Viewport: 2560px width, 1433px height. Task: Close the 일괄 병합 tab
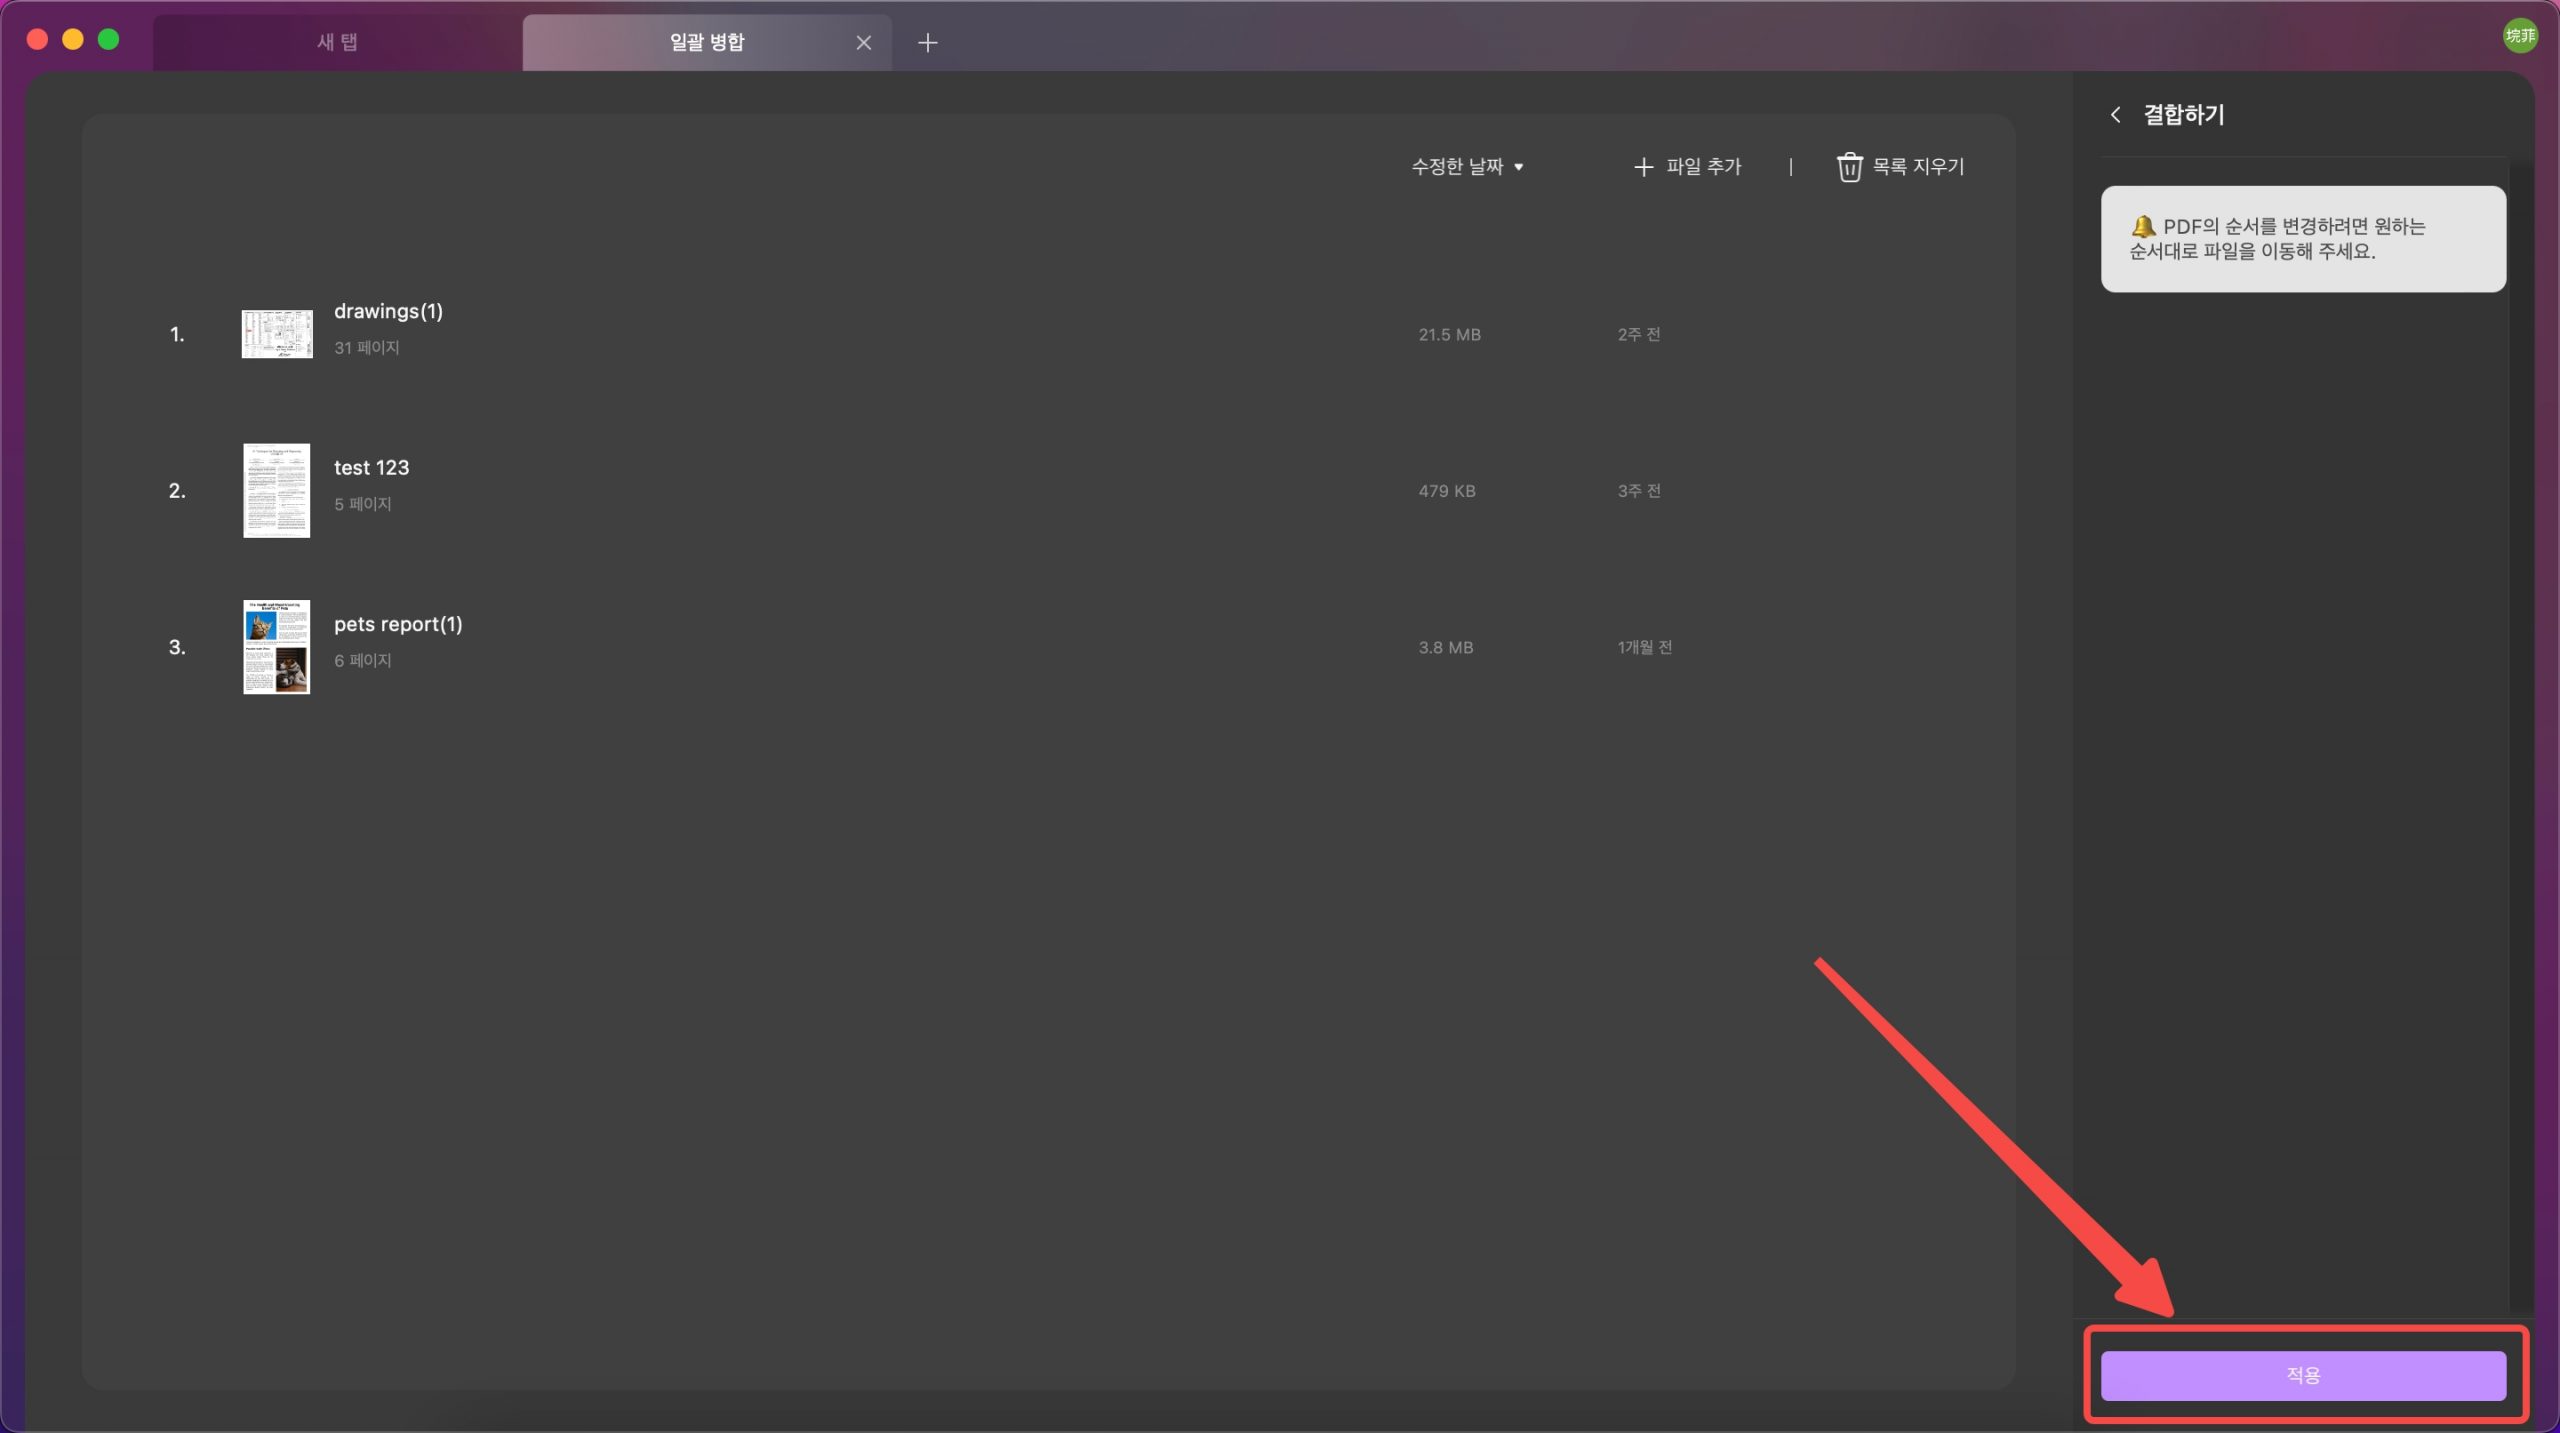(x=864, y=42)
